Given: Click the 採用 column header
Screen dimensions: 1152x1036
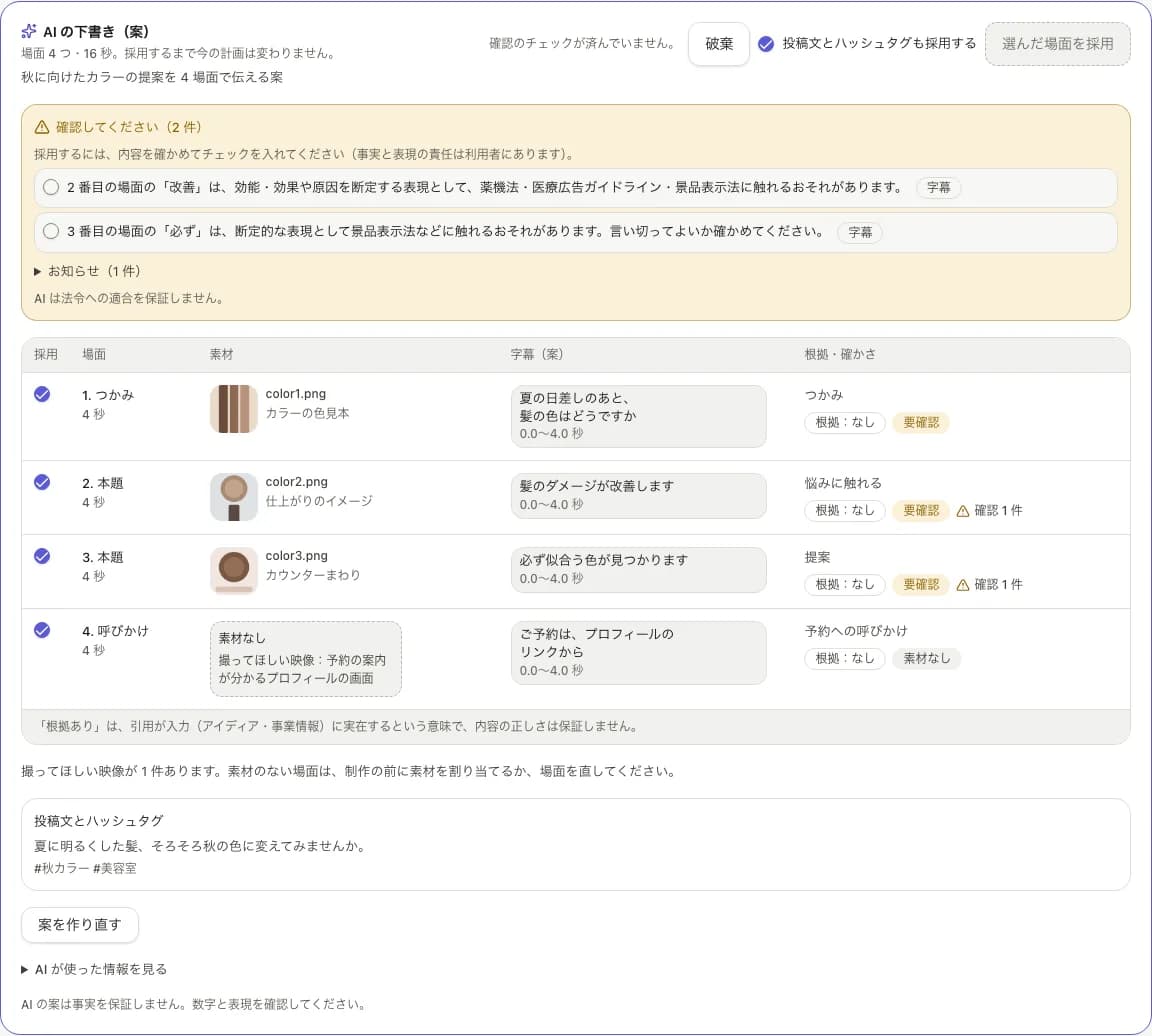Looking at the screenshot, I should (46, 354).
